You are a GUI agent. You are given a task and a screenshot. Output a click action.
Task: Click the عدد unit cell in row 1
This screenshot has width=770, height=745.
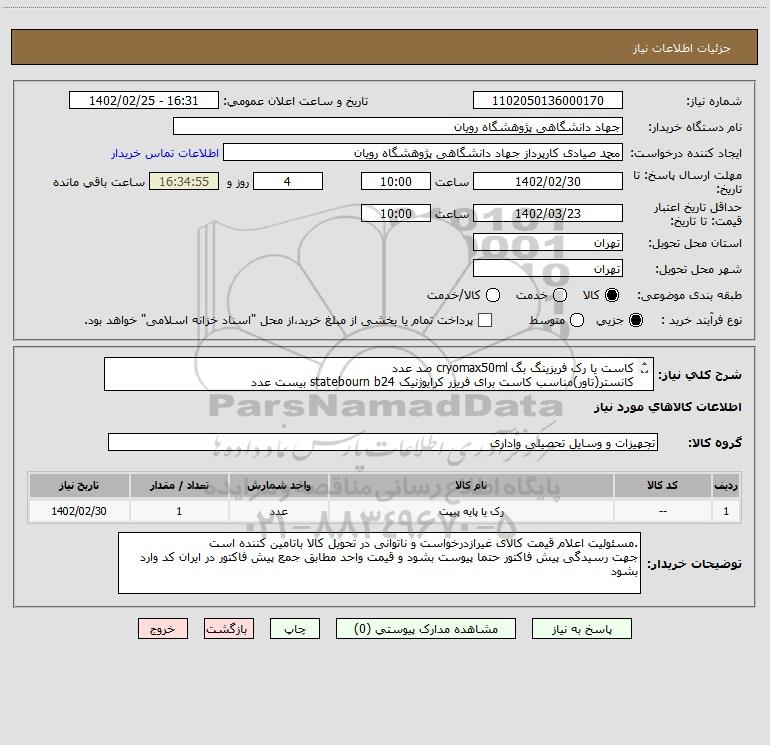pyautogui.click(x=278, y=511)
